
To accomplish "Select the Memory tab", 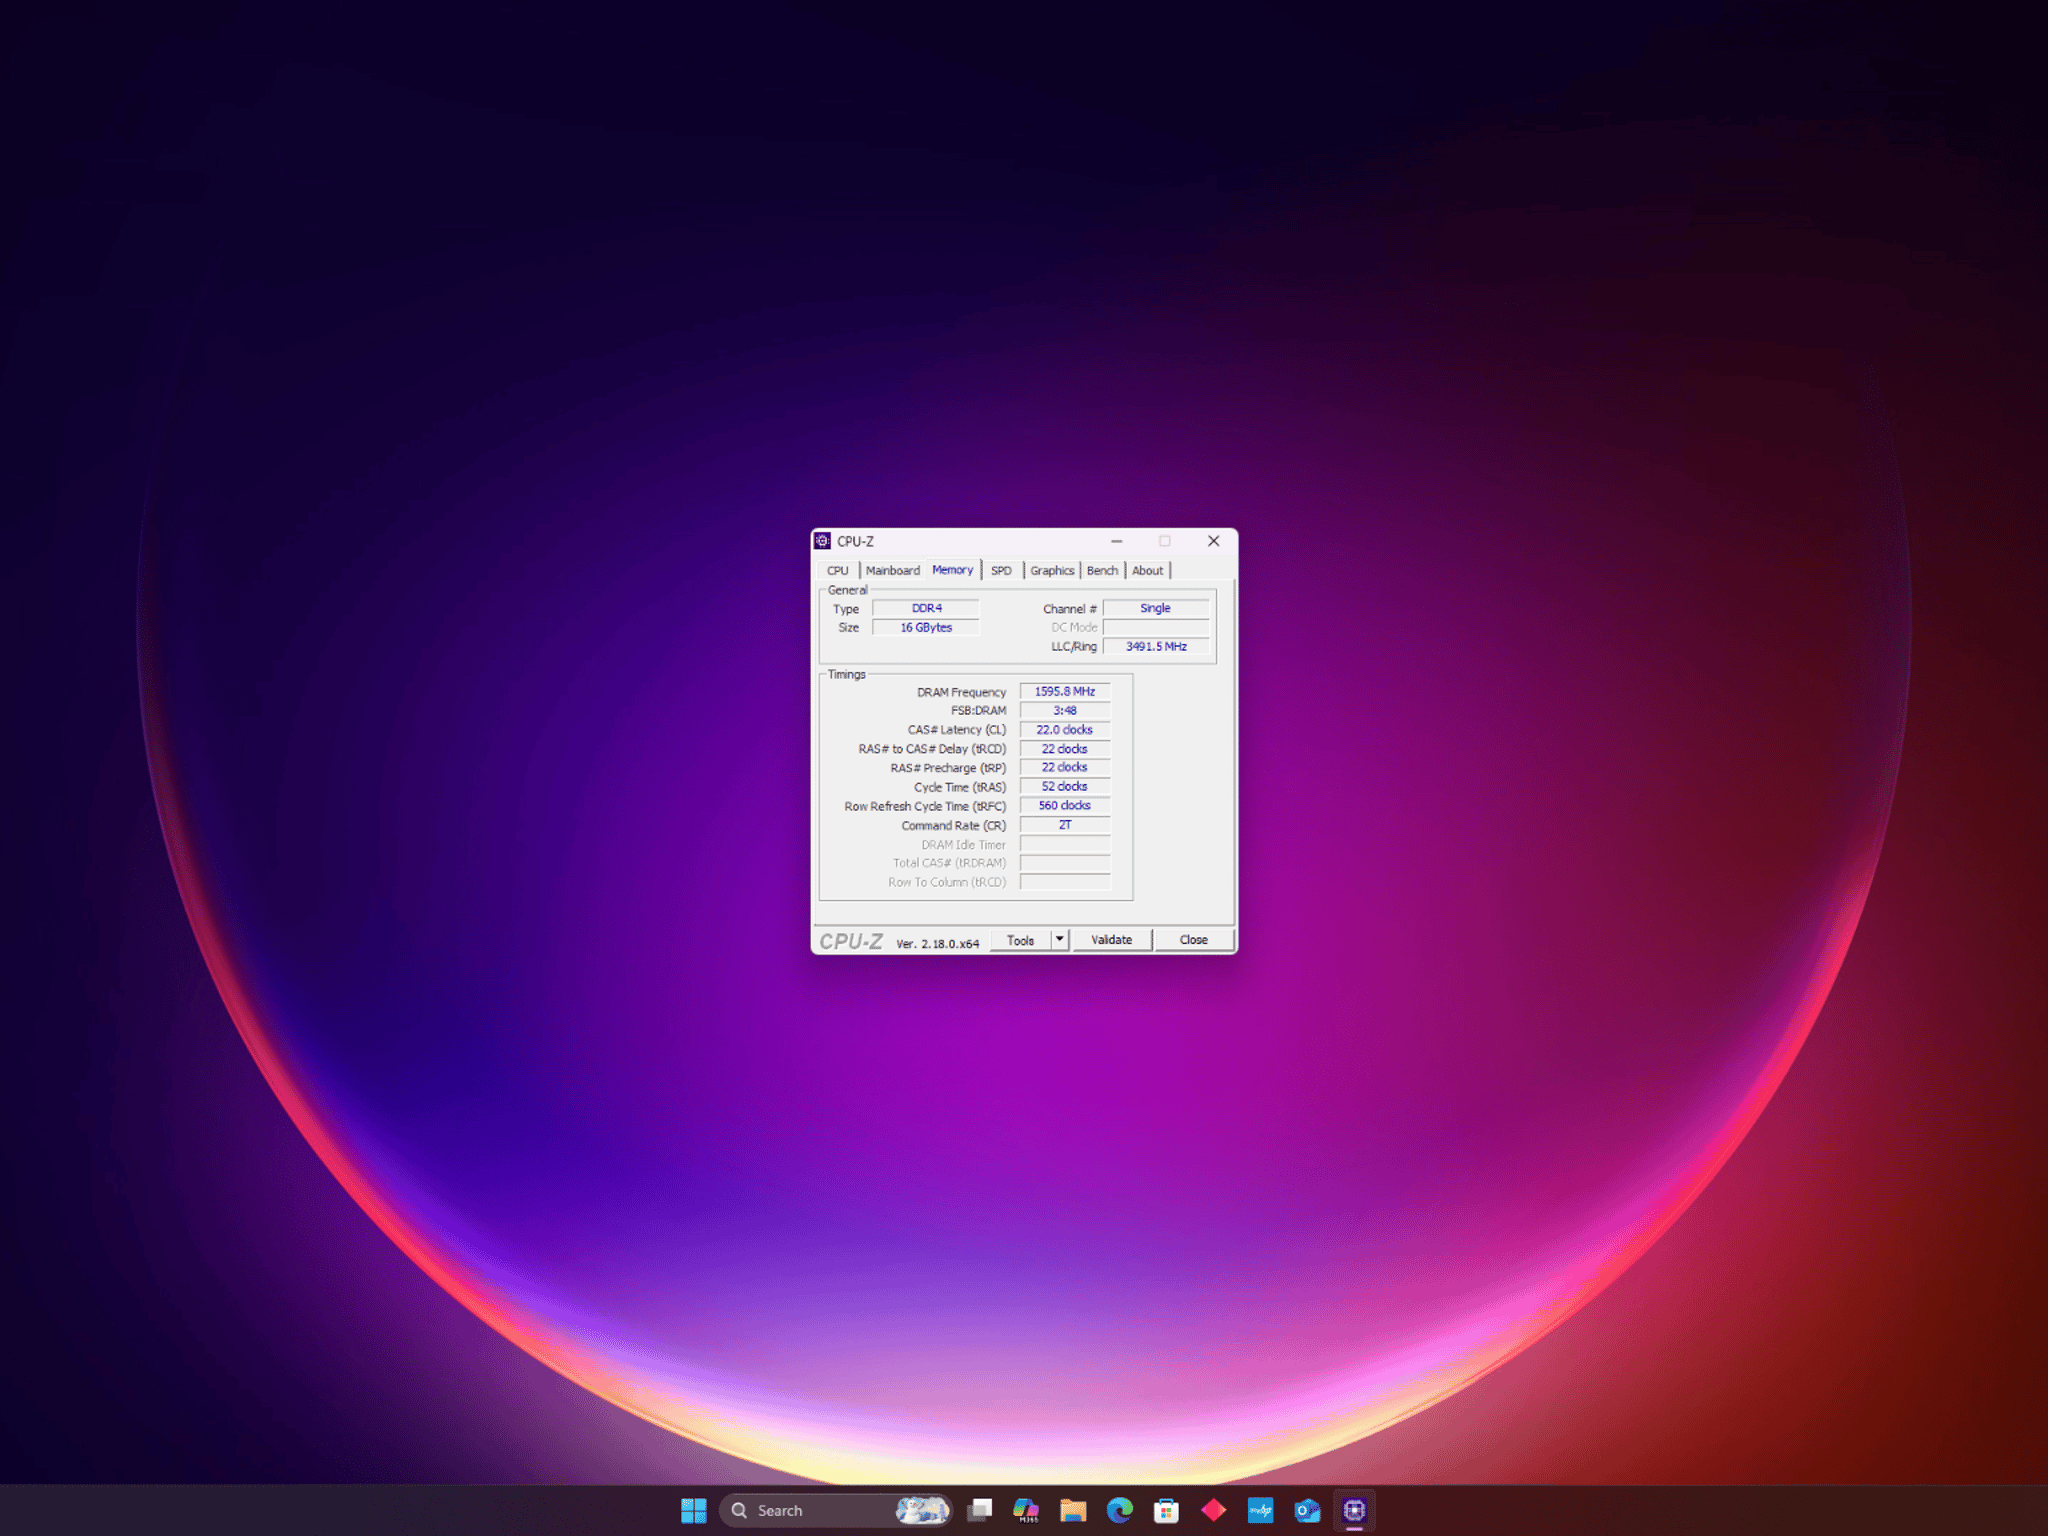I will [952, 570].
